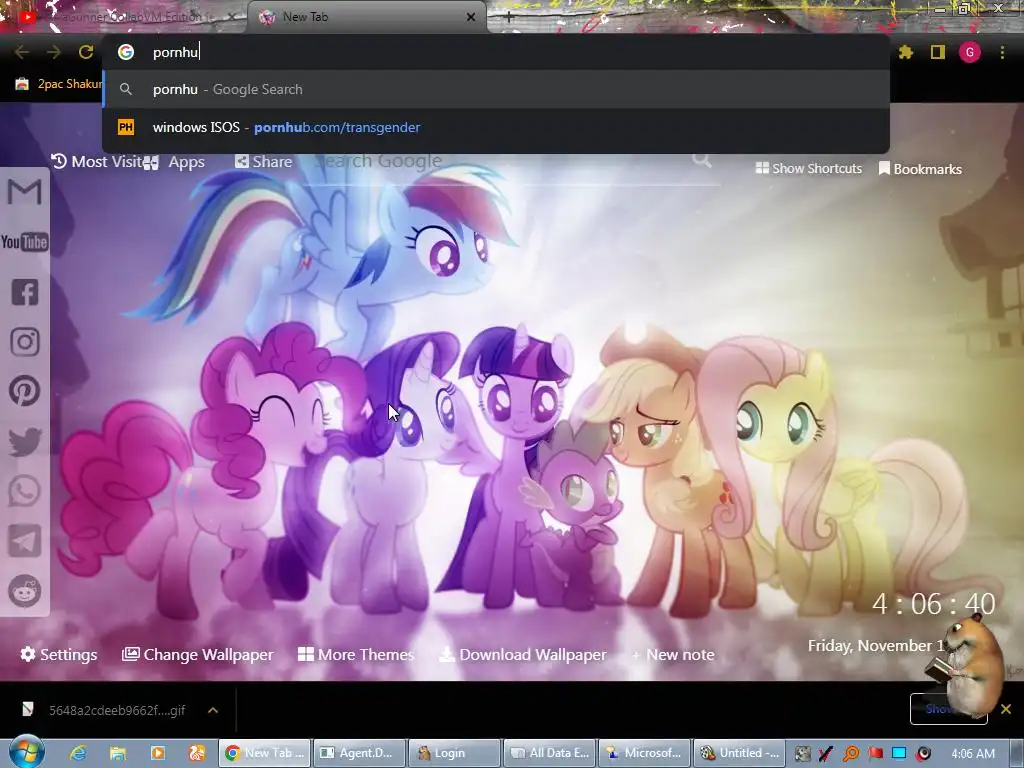Select the New Tab browser tab
1024x768 pixels.
(x=367, y=17)
